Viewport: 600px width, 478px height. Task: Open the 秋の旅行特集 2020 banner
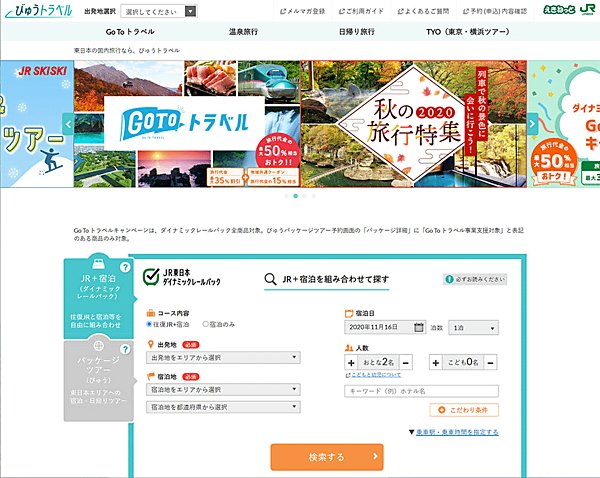coord(414,124)
